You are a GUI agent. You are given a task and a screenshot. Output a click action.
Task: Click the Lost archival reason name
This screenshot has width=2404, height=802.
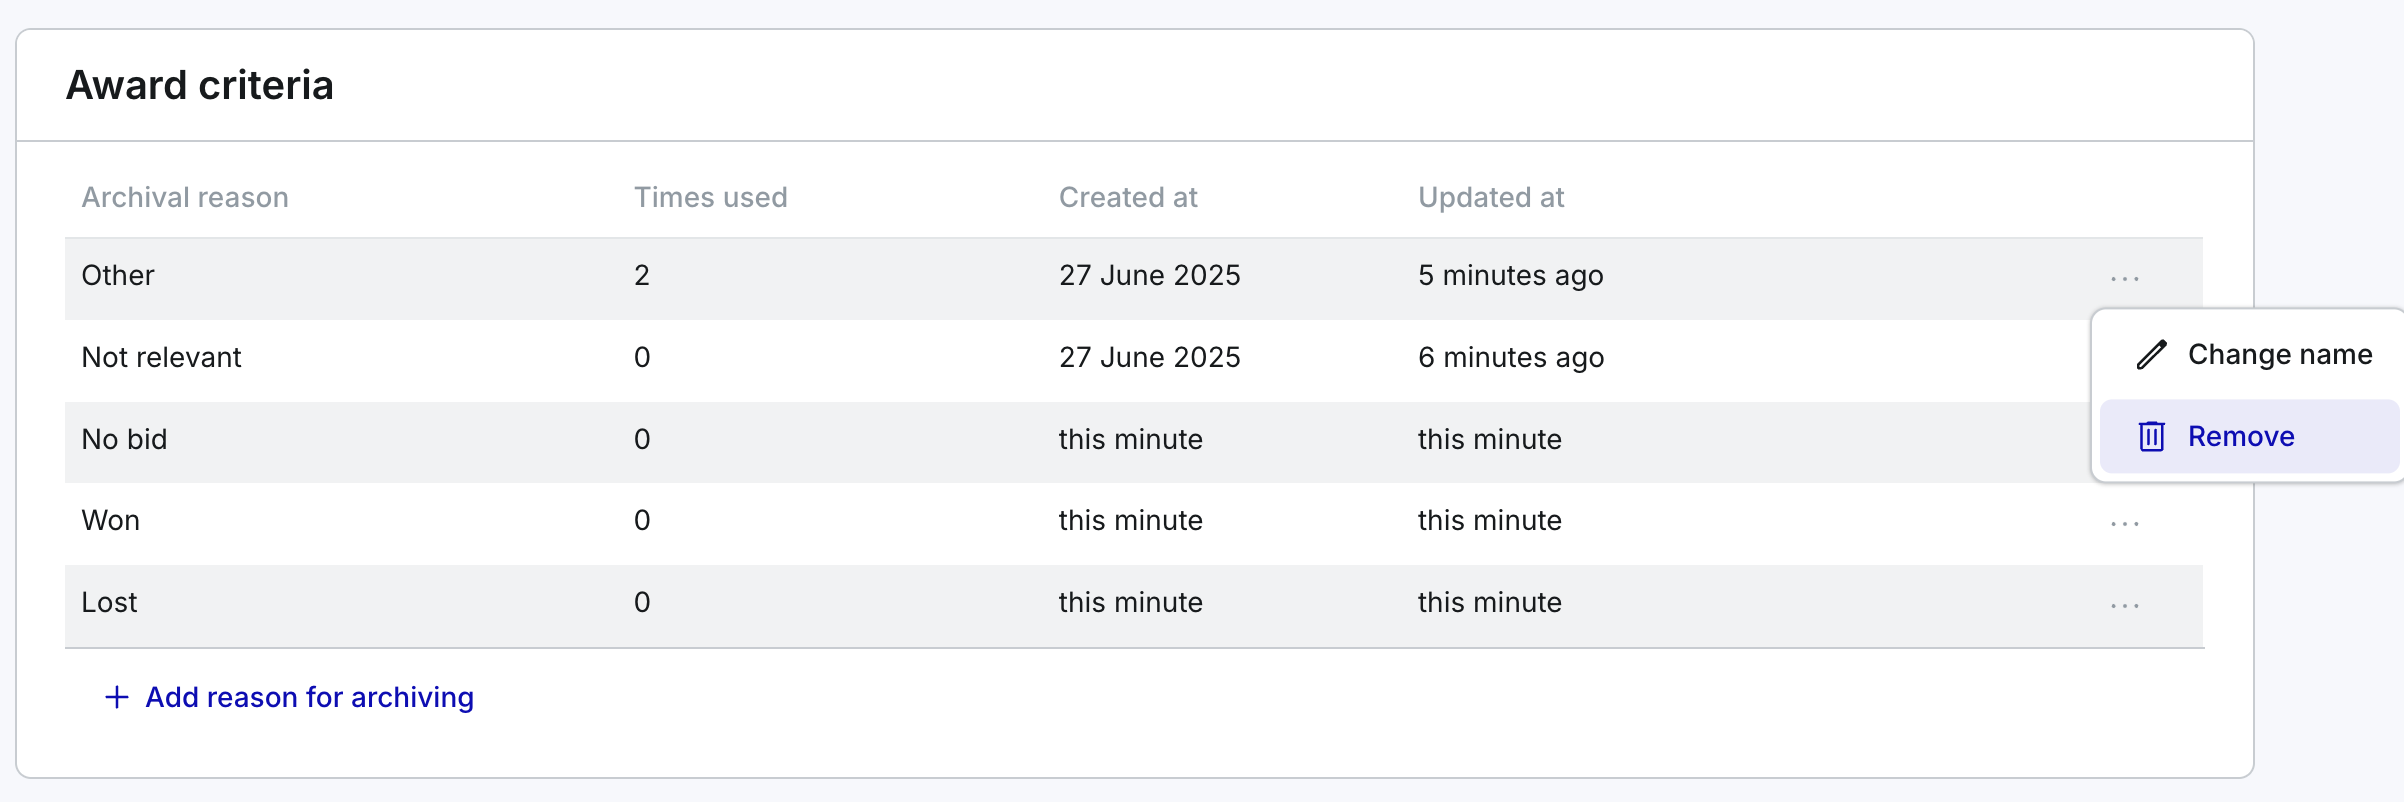109,603
